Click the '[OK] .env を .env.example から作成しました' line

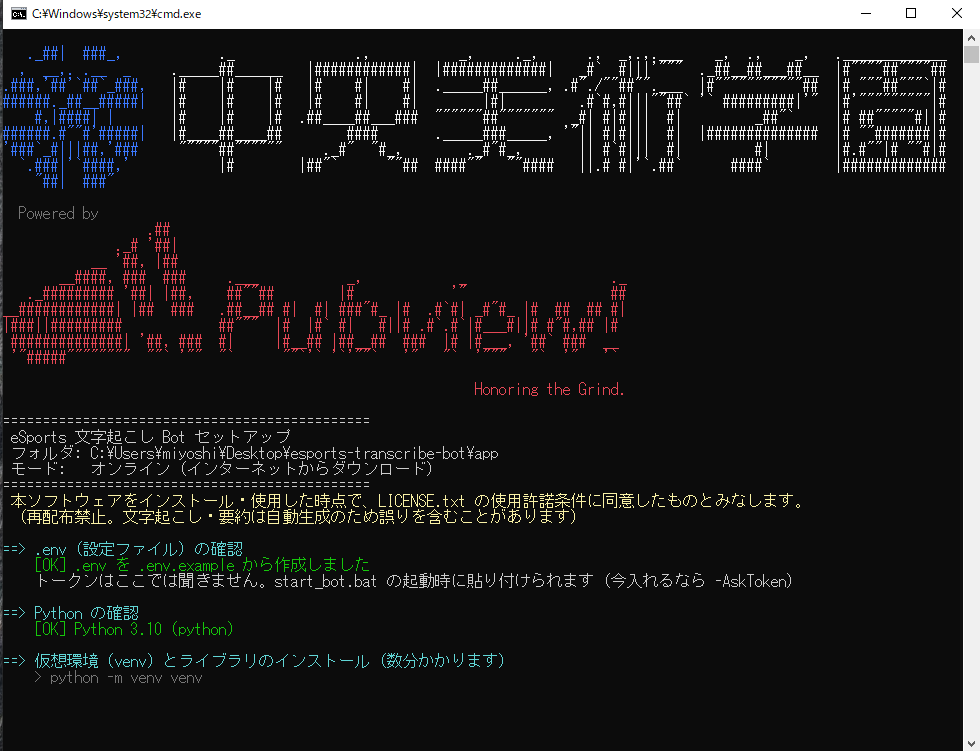[x=202, y=565]
